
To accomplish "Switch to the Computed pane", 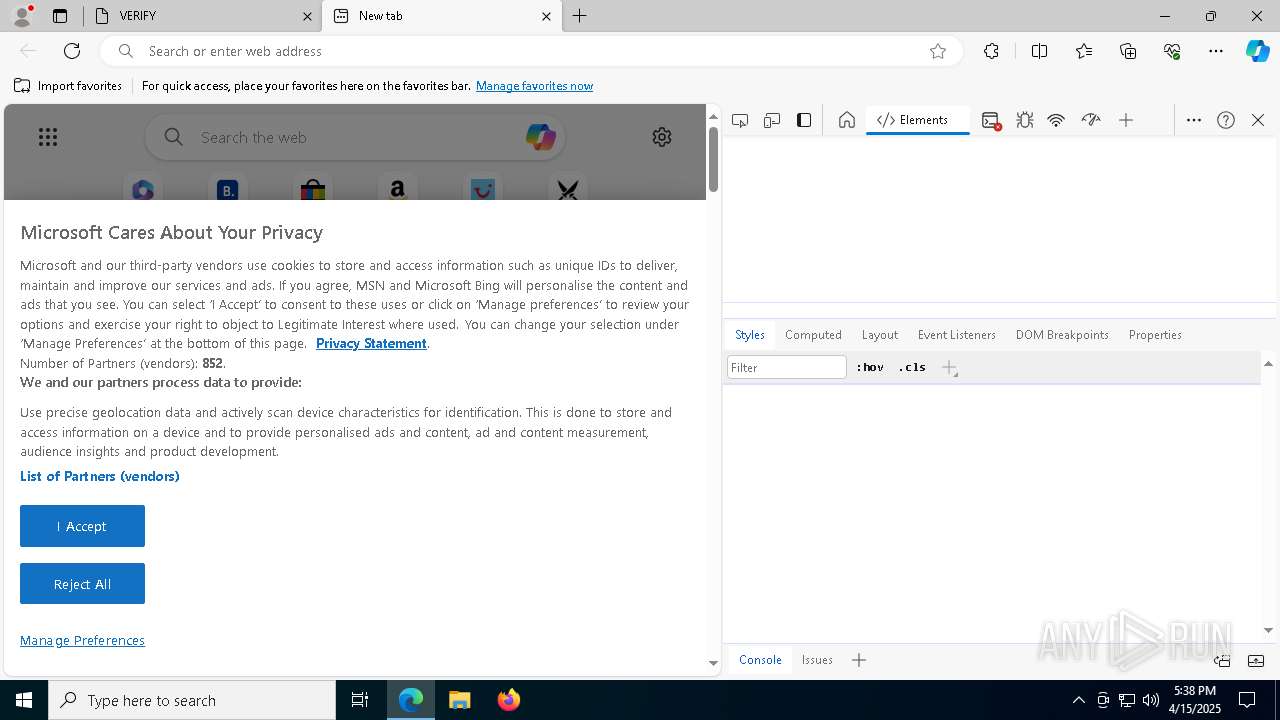I will 813,335.
